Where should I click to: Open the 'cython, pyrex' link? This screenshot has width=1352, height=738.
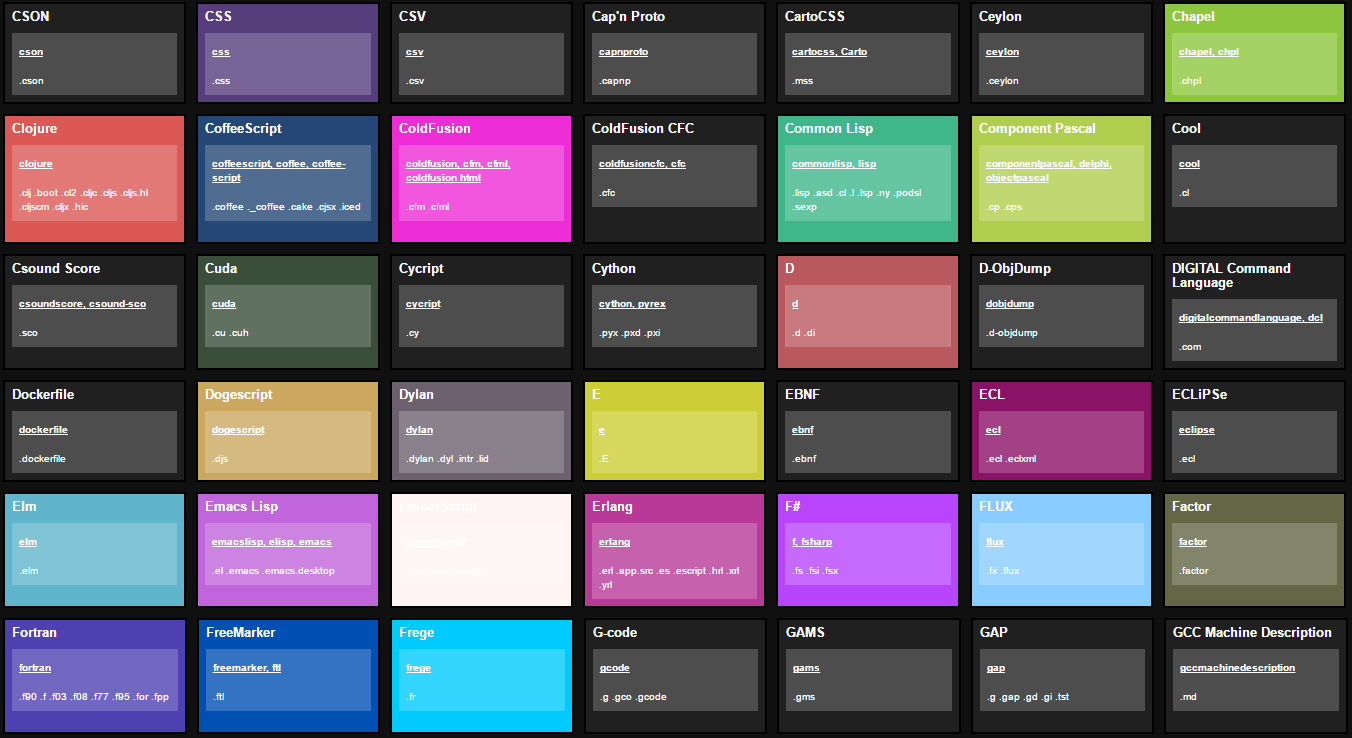[632, 304]
